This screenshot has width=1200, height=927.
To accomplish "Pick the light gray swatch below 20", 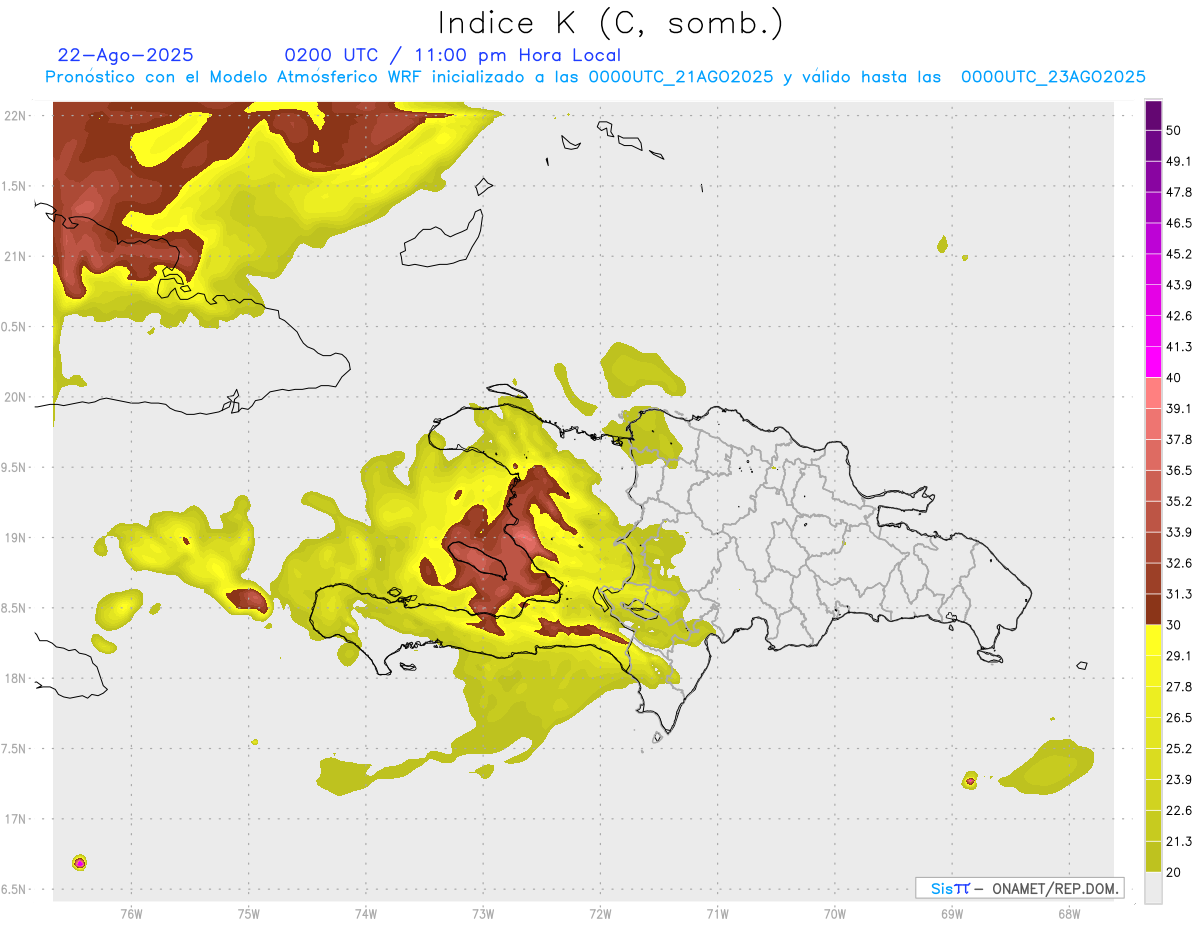I will click(1153, 888).
